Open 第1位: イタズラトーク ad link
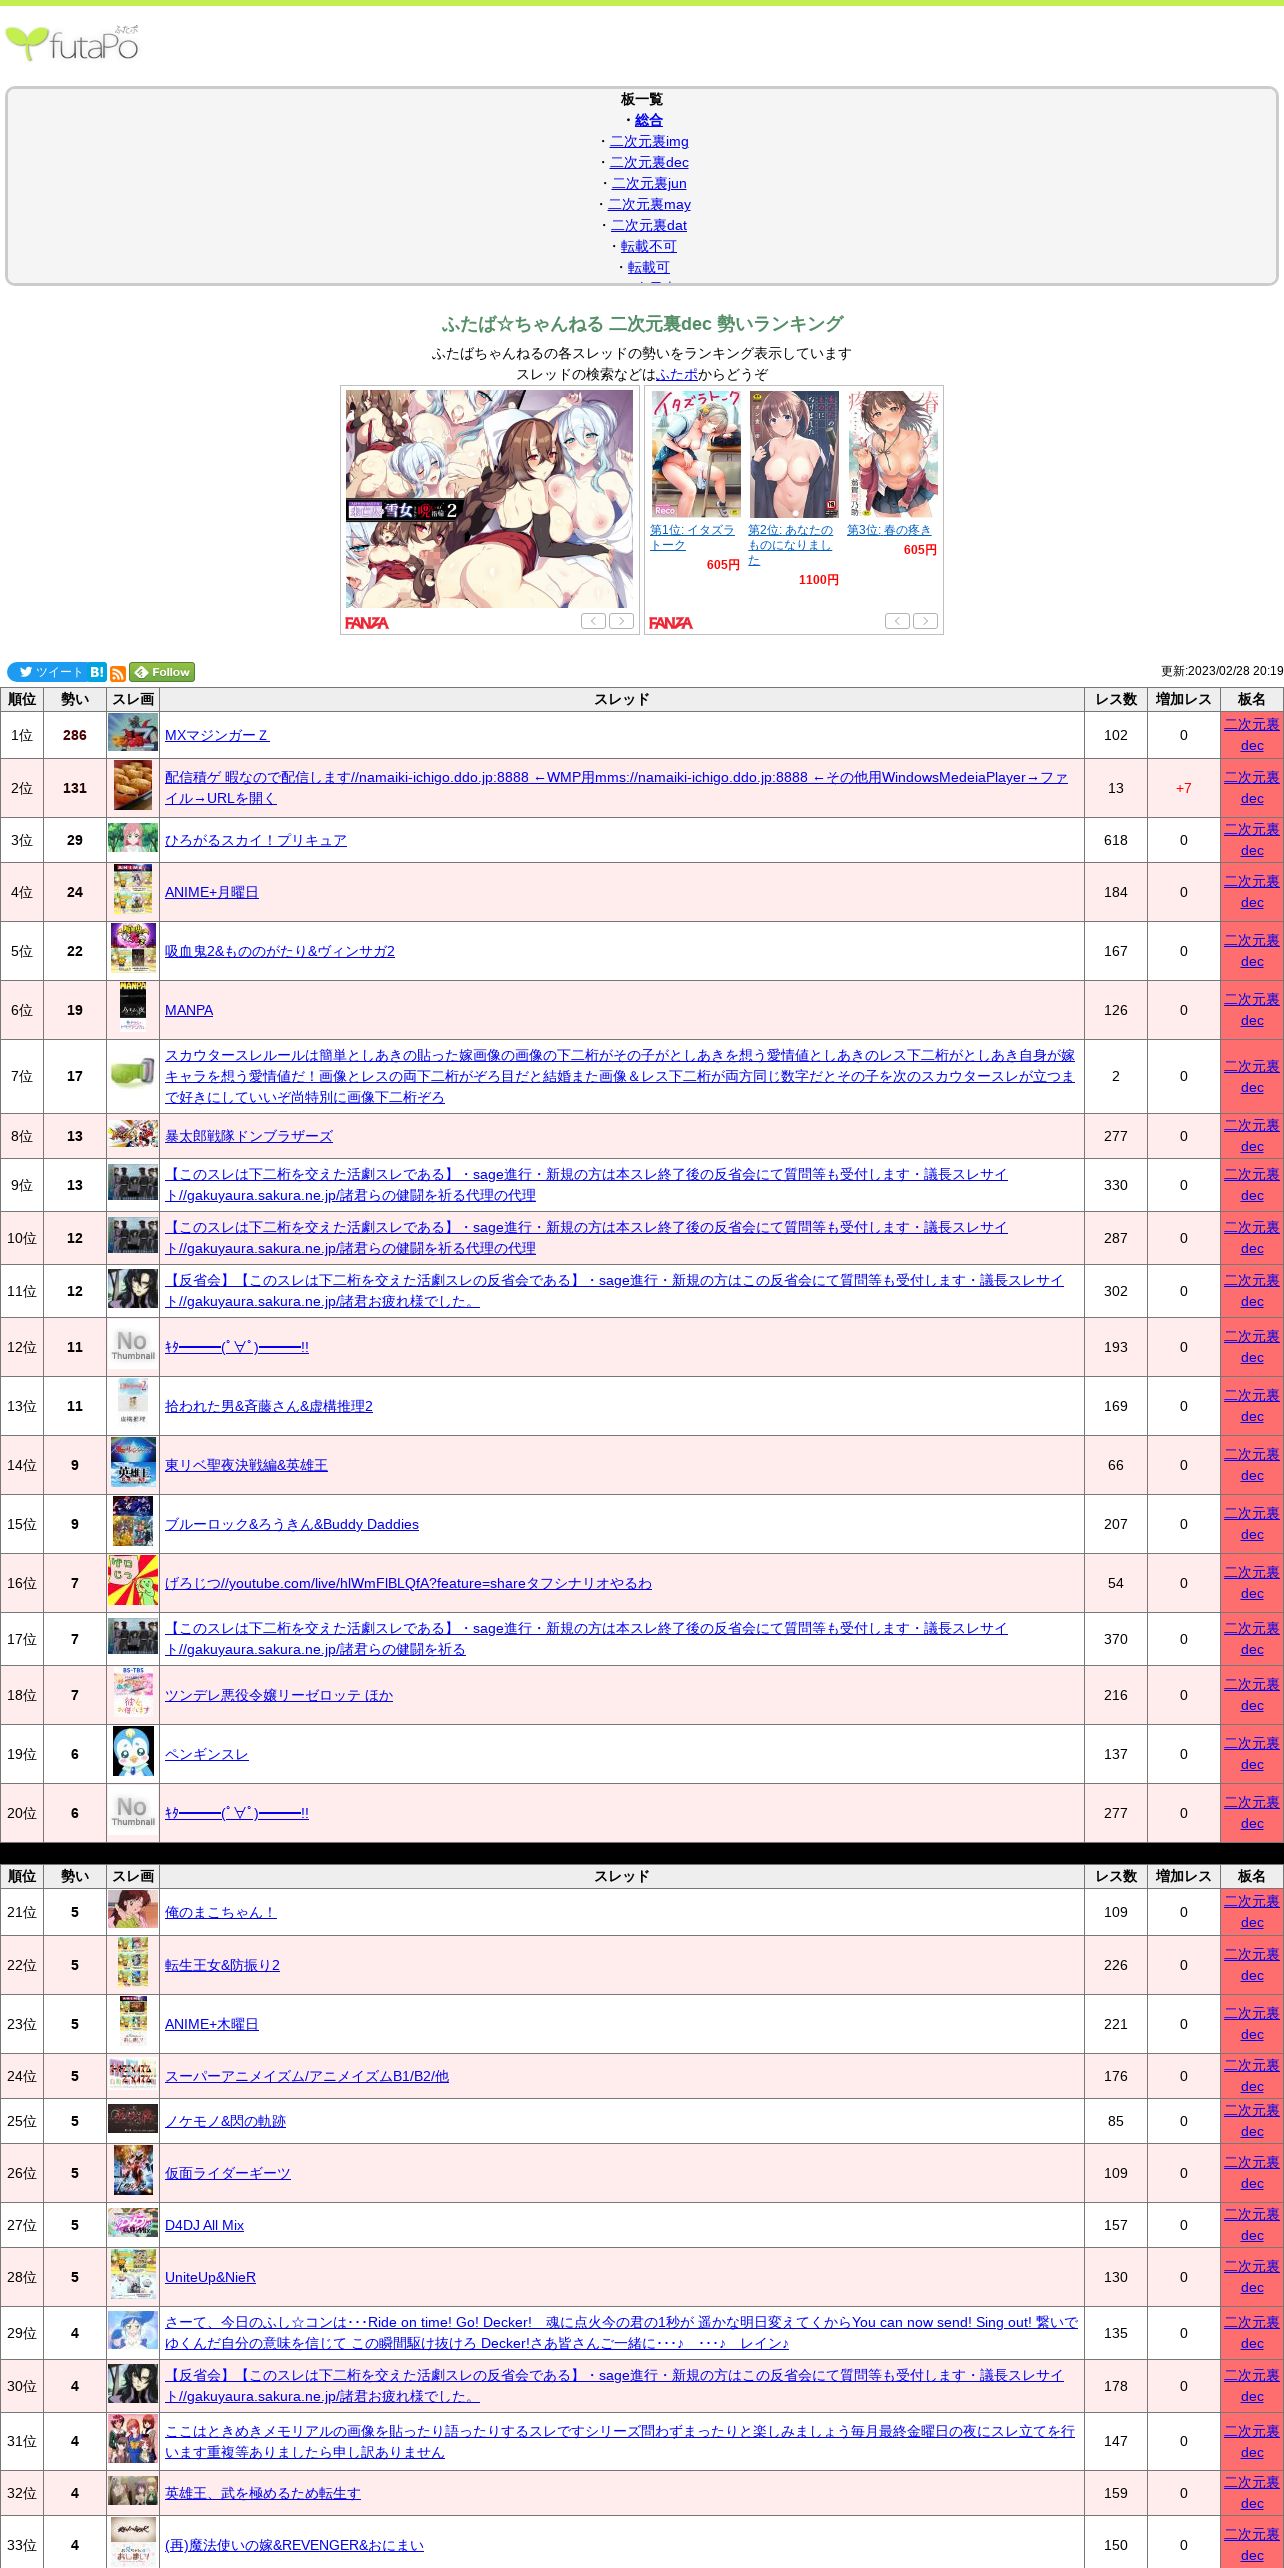The image size is (1284, 2568). point(692,537)
